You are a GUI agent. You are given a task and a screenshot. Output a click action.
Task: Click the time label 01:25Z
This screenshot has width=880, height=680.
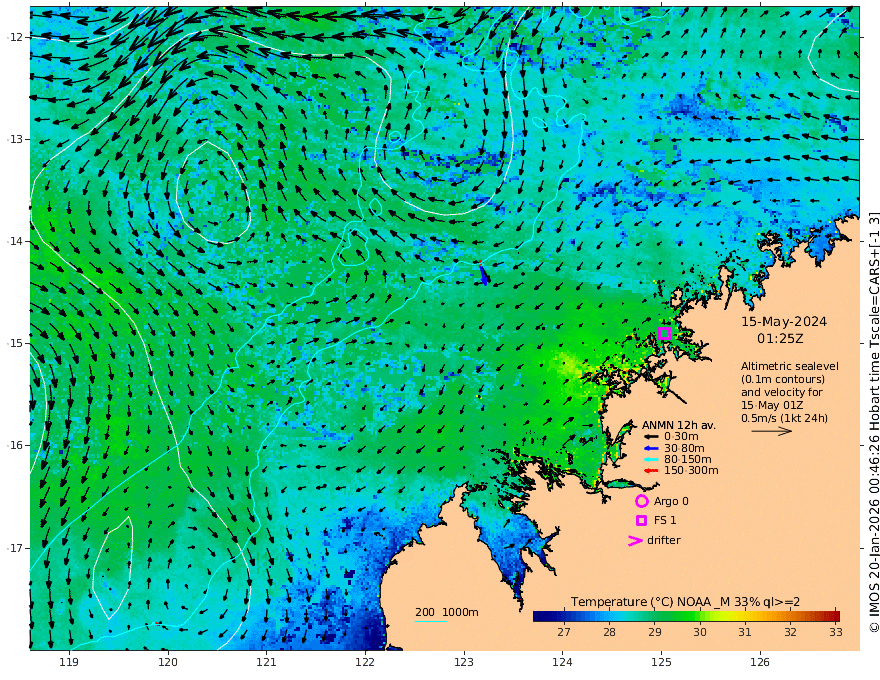click(780, 338)
